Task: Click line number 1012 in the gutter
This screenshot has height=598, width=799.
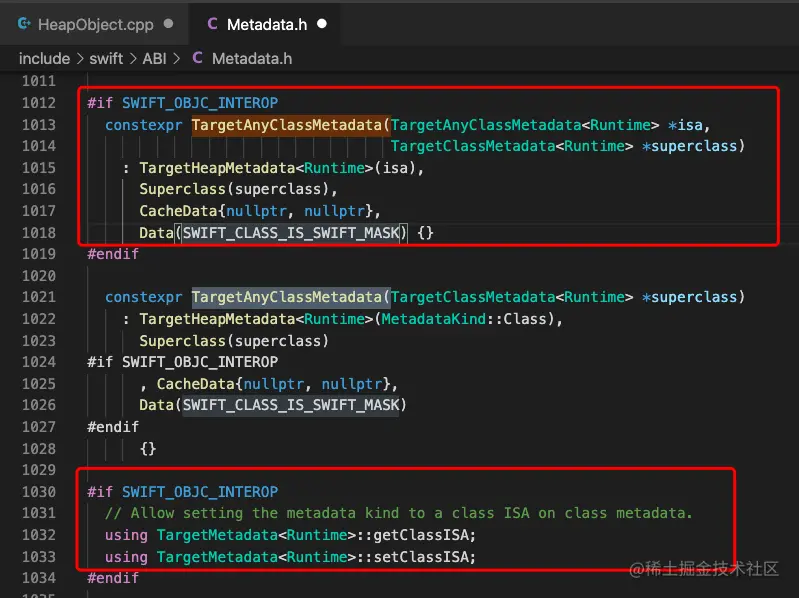Action: click(39, 103)
